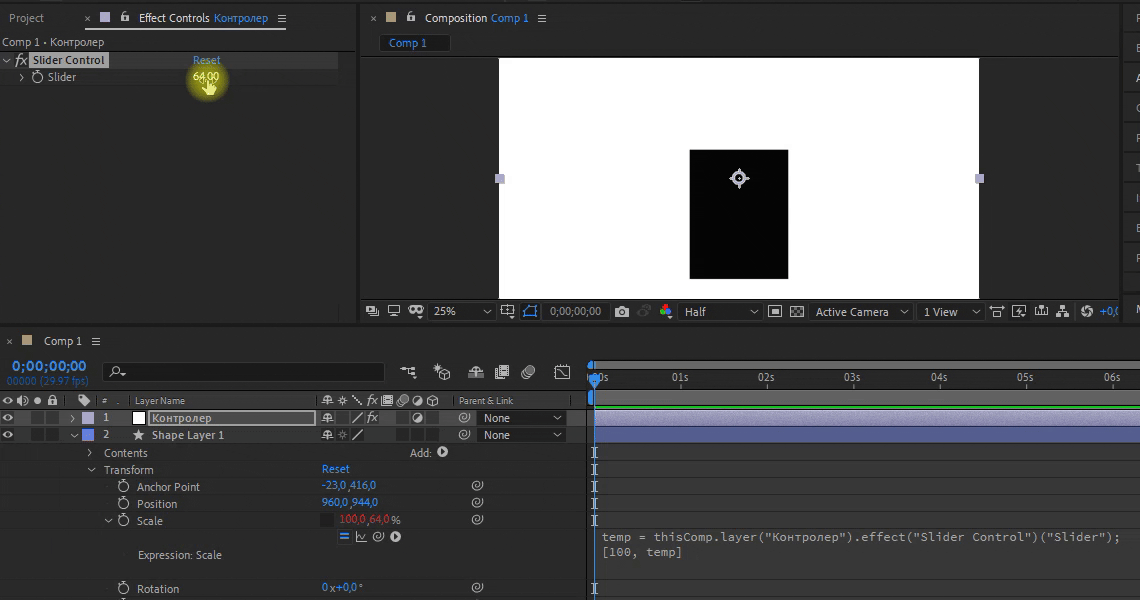Screen dimensions: 1140x600
Task: Open the expression language menu play icon
Action: point(396,537)
